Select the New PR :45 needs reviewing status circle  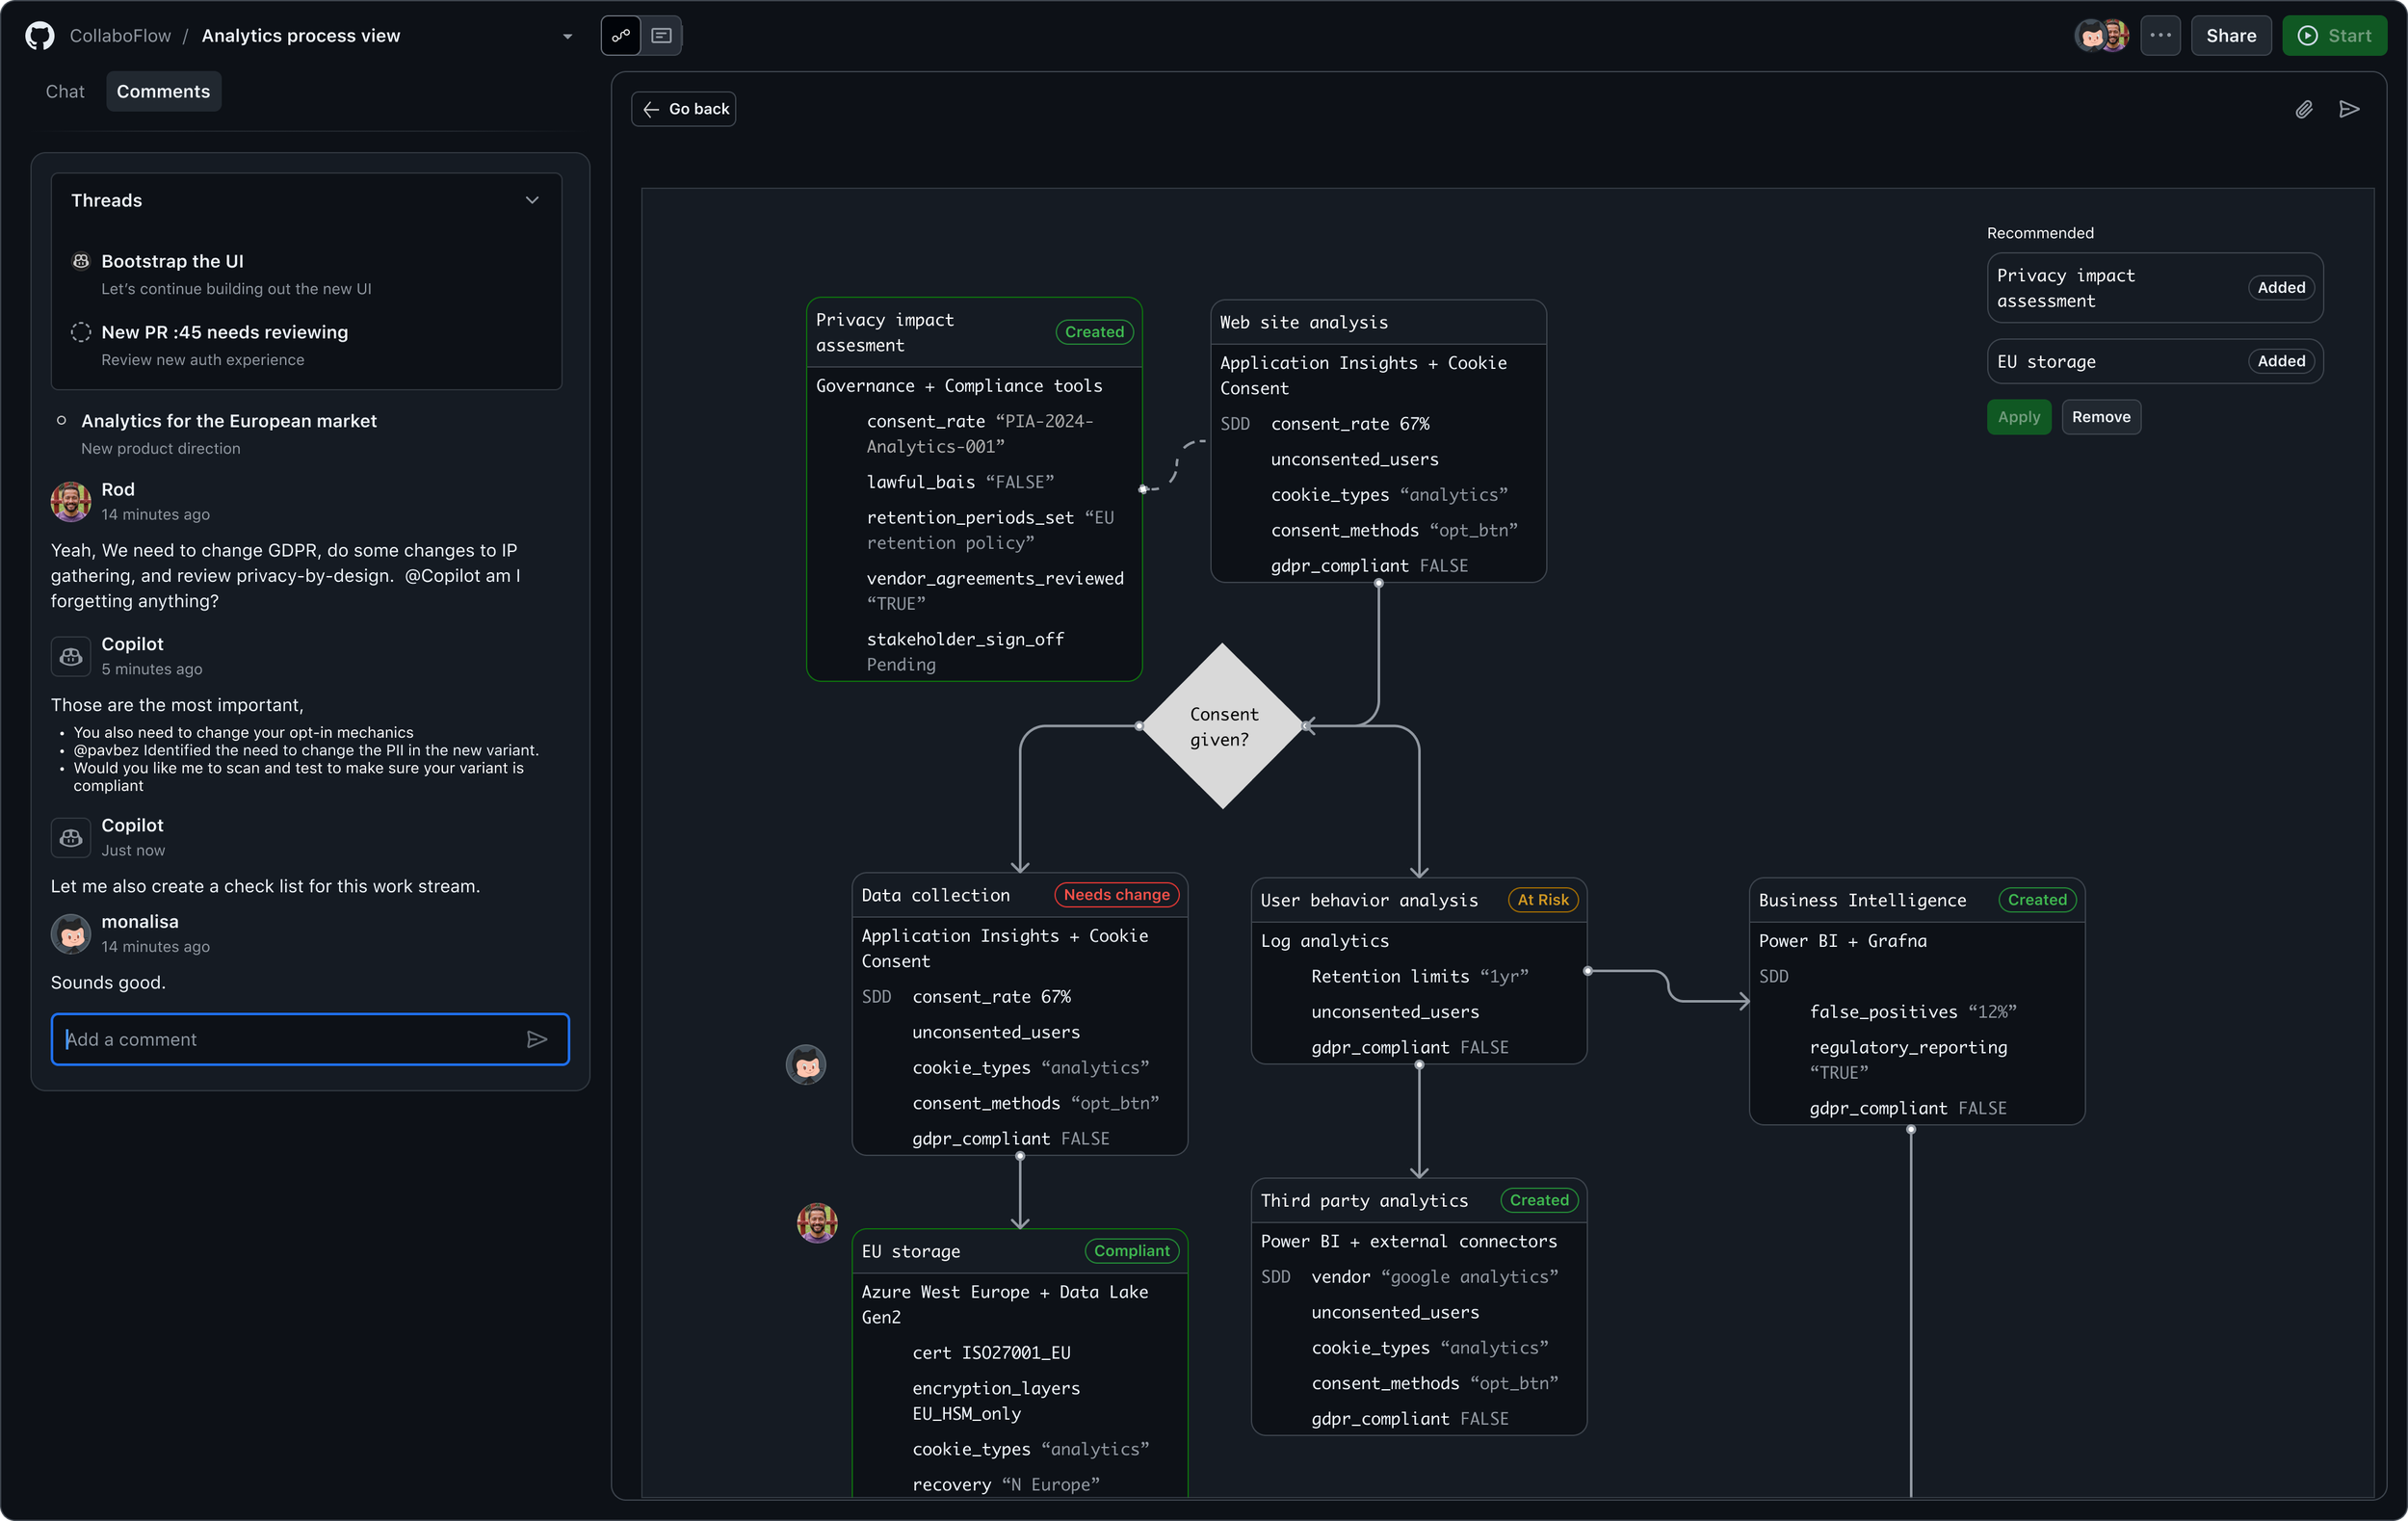coord(81,332)
